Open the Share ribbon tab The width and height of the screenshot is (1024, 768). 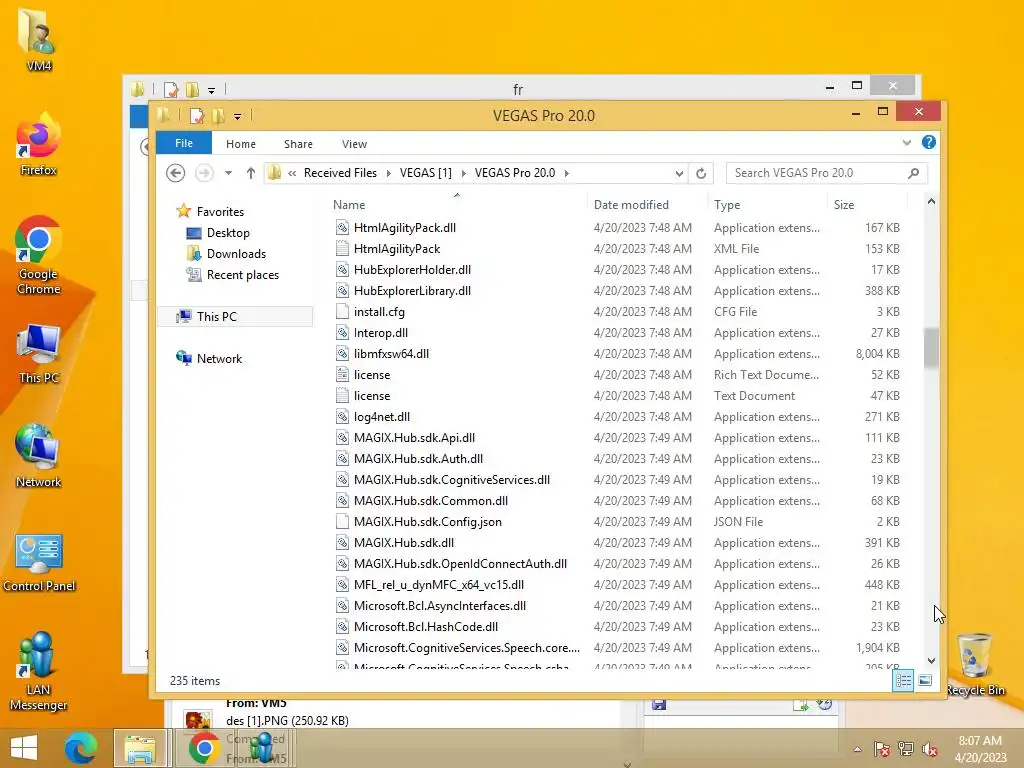[298, 144]
